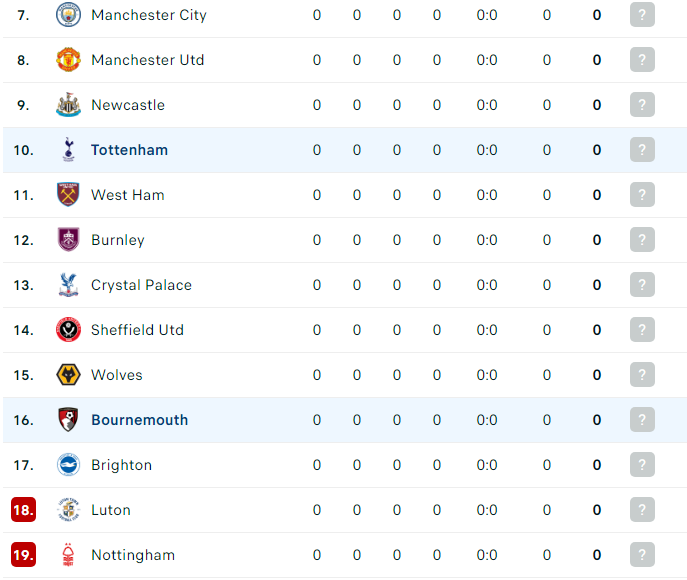Click the Newcastle crest icon
687x580 pixels.
tap(68, 105)
